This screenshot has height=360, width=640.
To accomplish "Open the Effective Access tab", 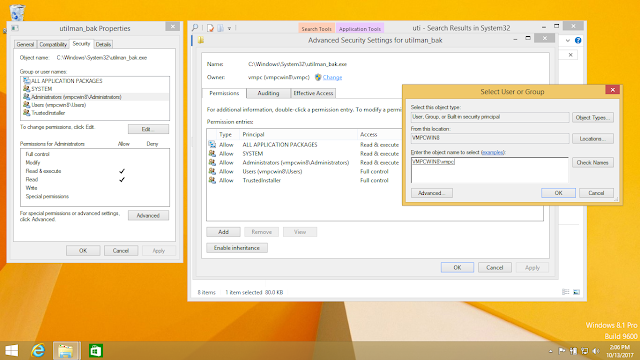I will click(x=313, y=93).
